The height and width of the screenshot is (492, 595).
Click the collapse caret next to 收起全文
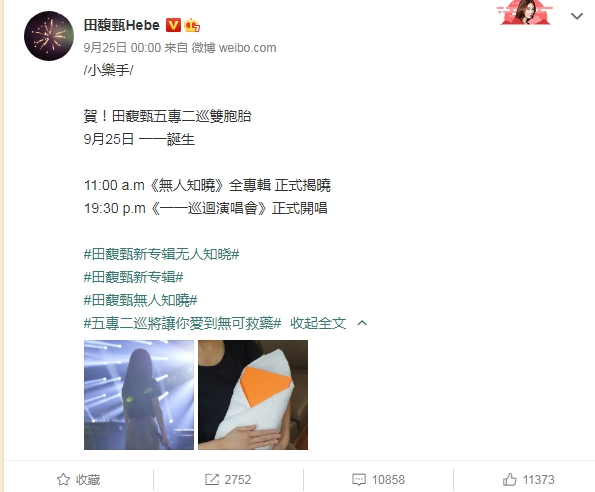pos(362,323)
